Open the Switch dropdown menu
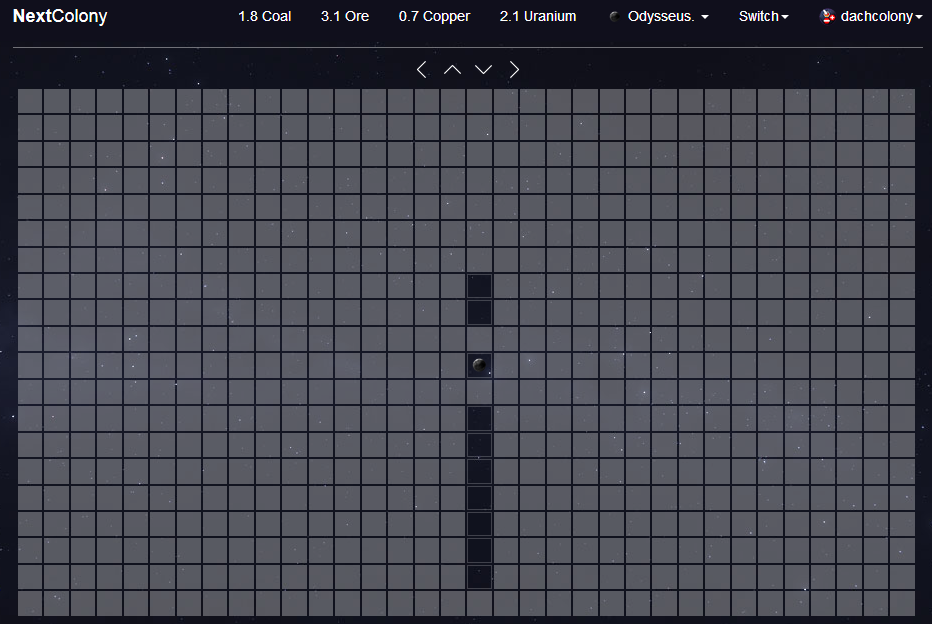This screenshot has width=932, height=624. tap(763, 17)
